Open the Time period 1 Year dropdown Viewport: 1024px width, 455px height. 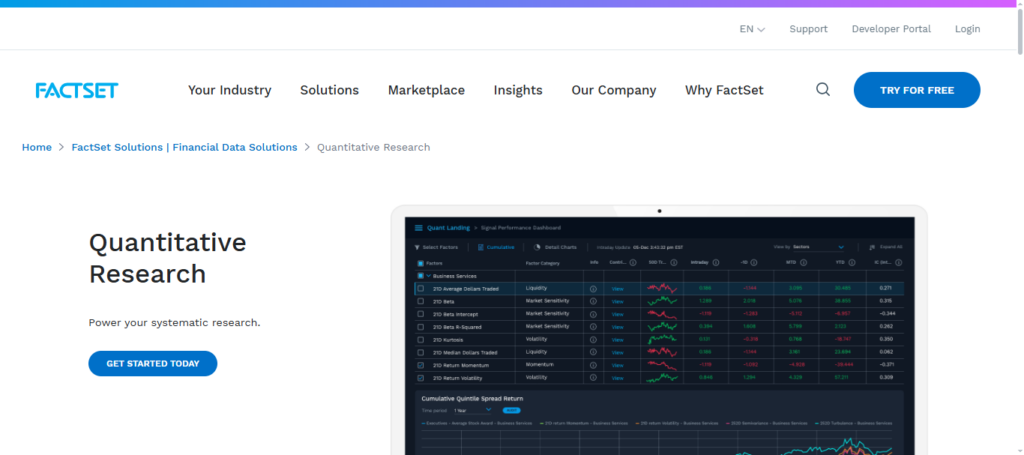click(x=473, y=410)
